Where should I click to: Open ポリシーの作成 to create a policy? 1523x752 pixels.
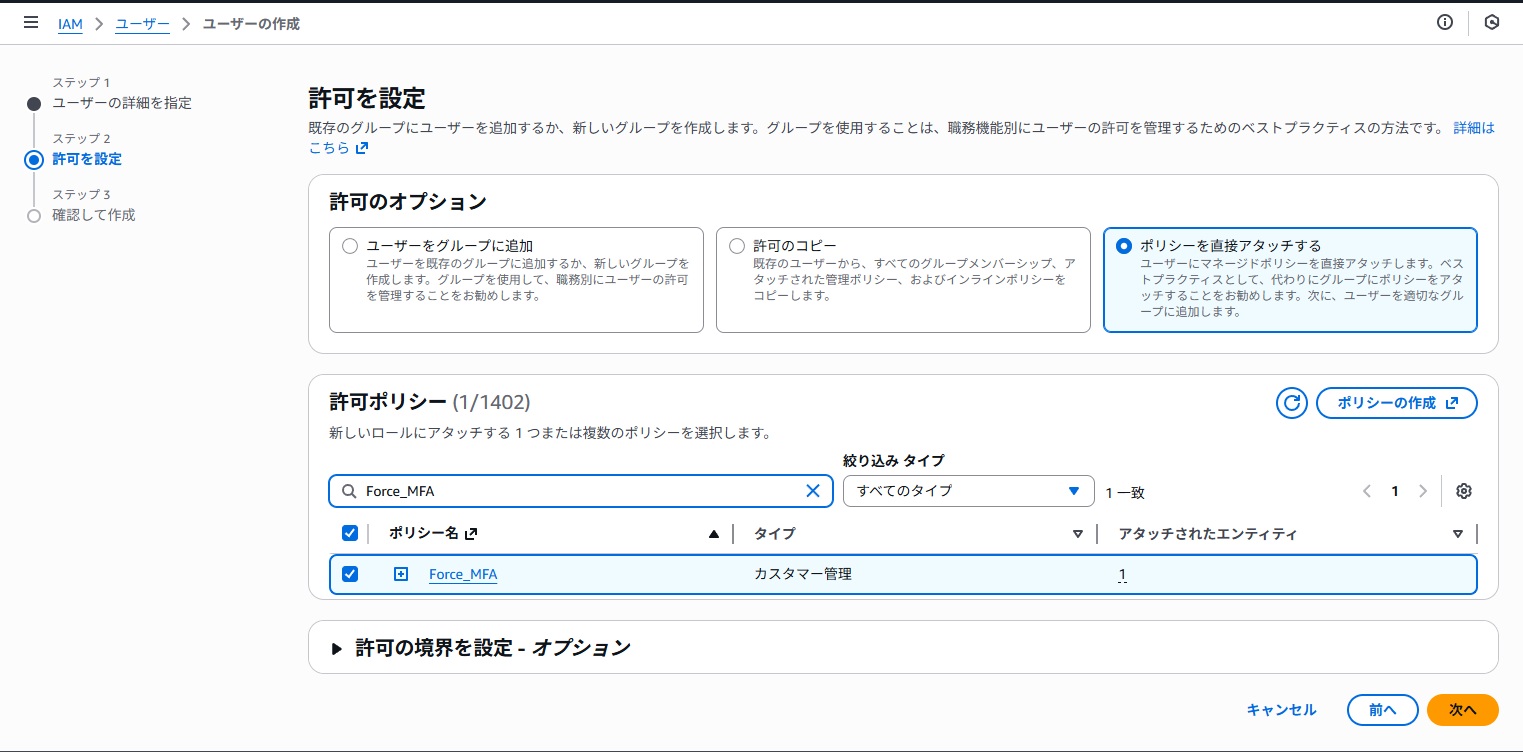[1396, 402]
